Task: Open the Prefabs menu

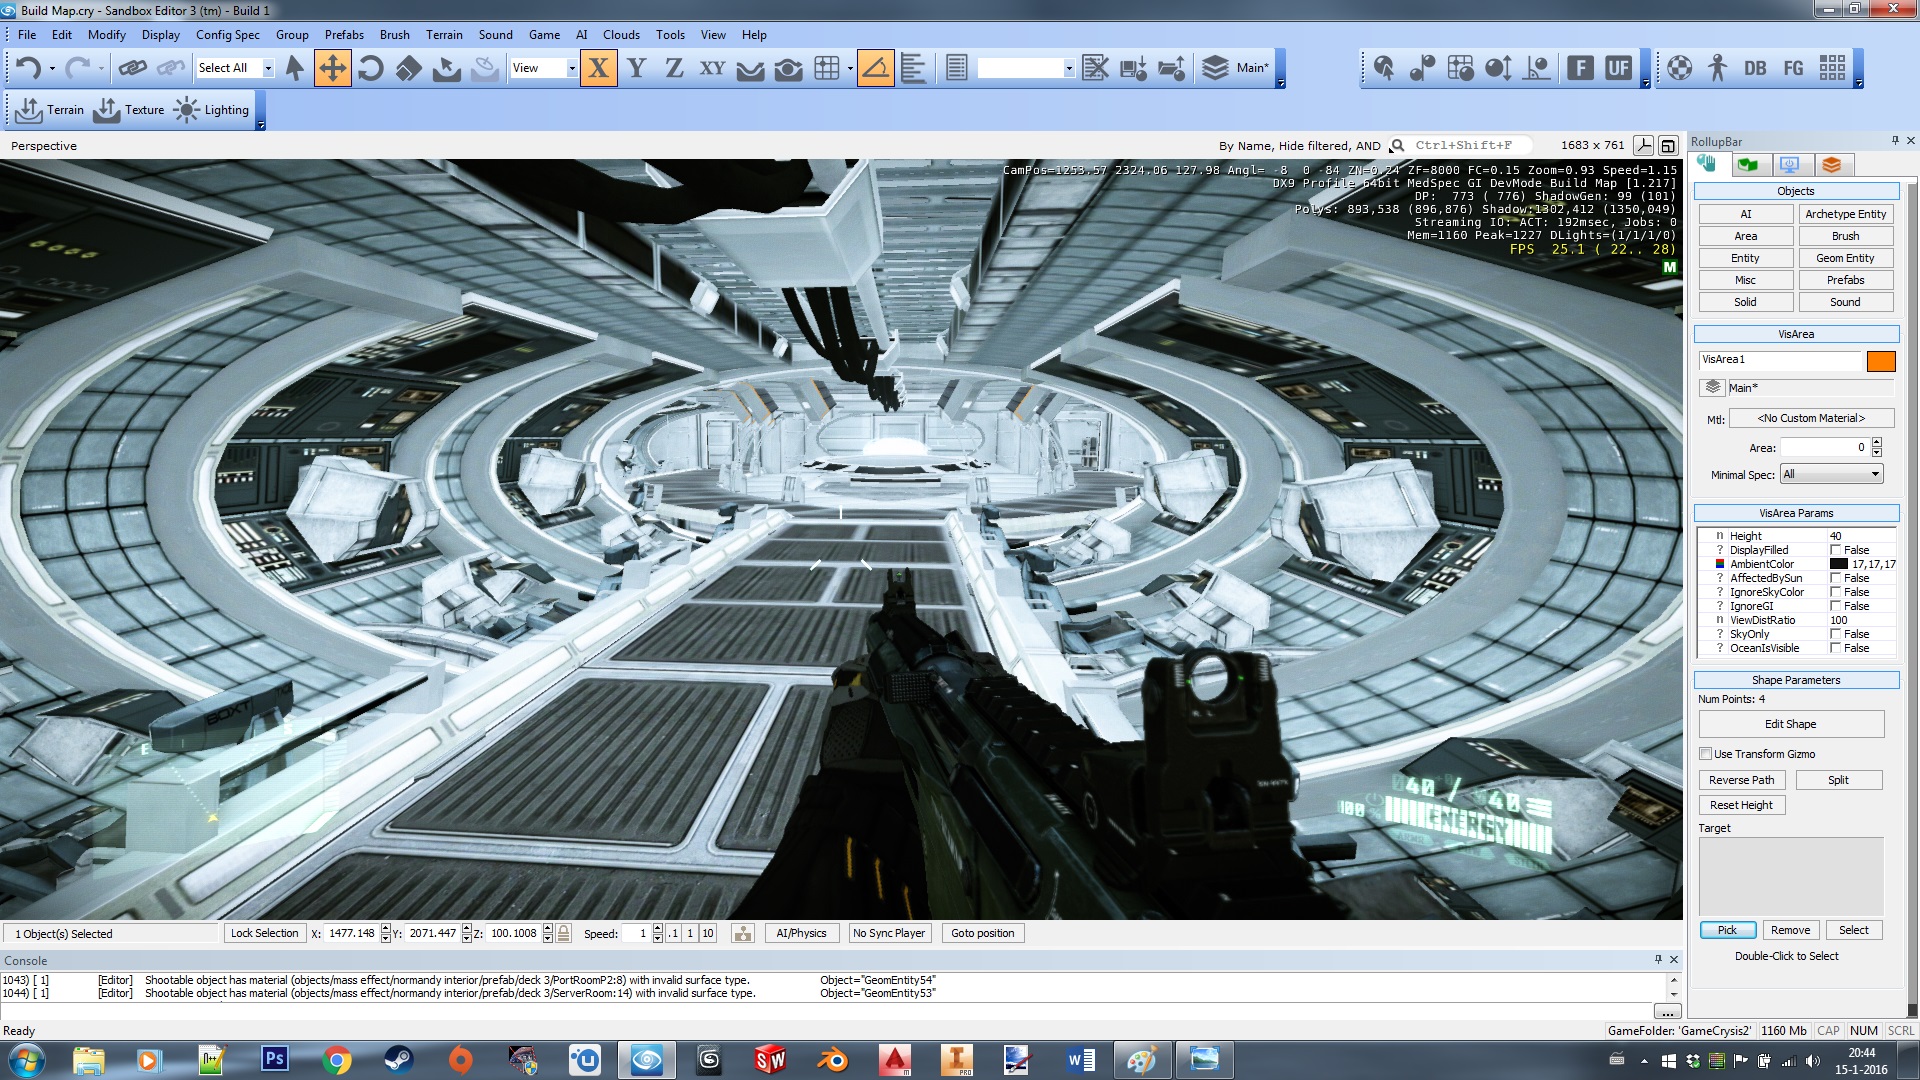Action: (344, 34)
